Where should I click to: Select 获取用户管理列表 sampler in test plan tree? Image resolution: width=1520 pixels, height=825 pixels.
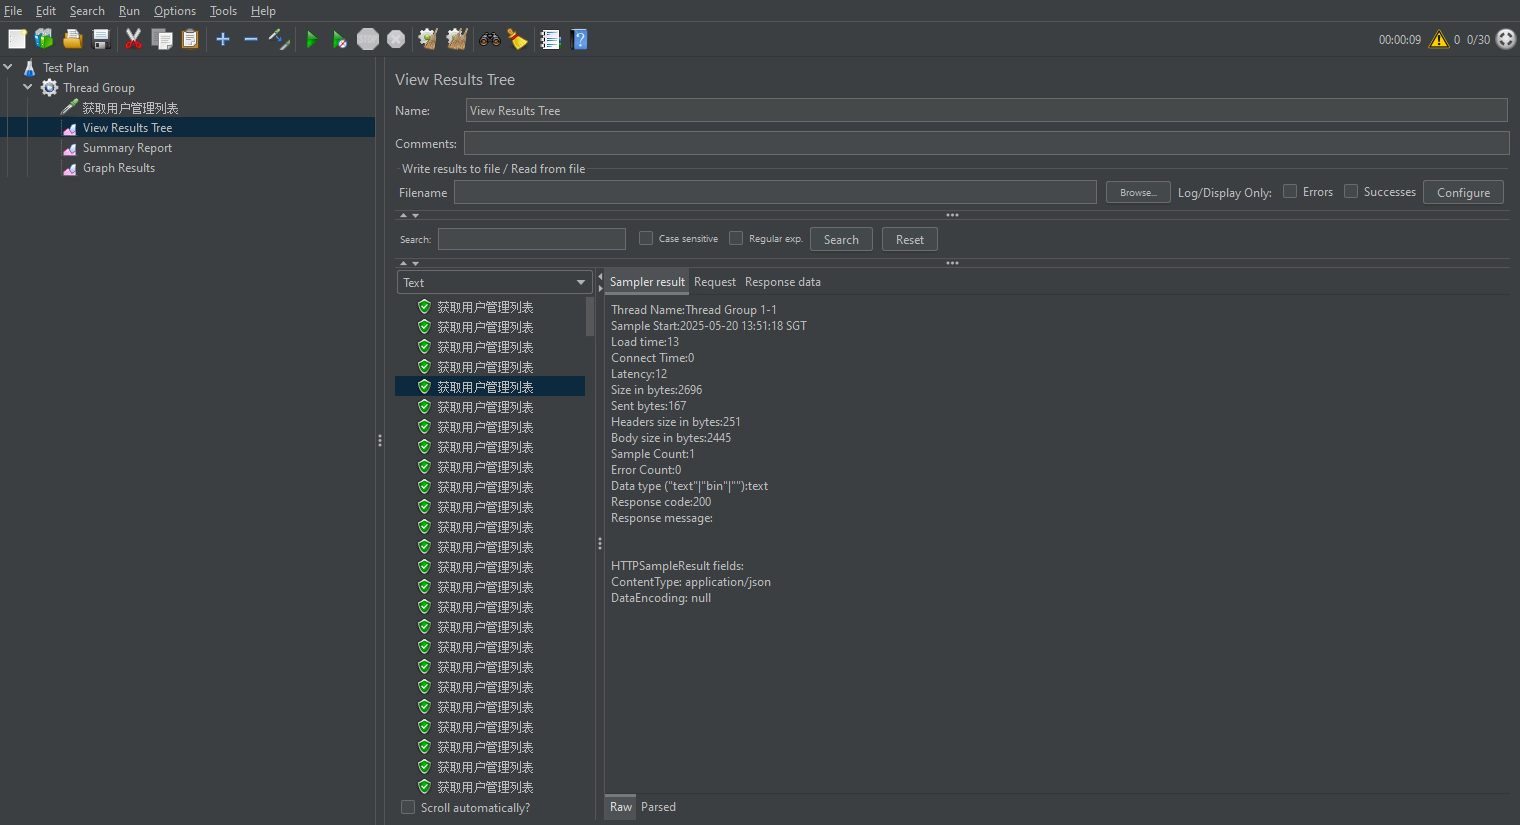coord(130,108)
